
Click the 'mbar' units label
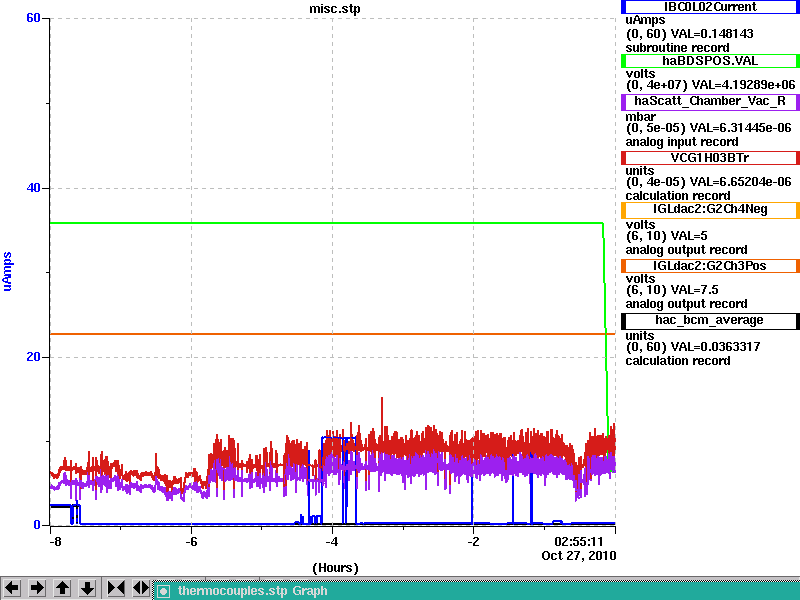[641, 117]
